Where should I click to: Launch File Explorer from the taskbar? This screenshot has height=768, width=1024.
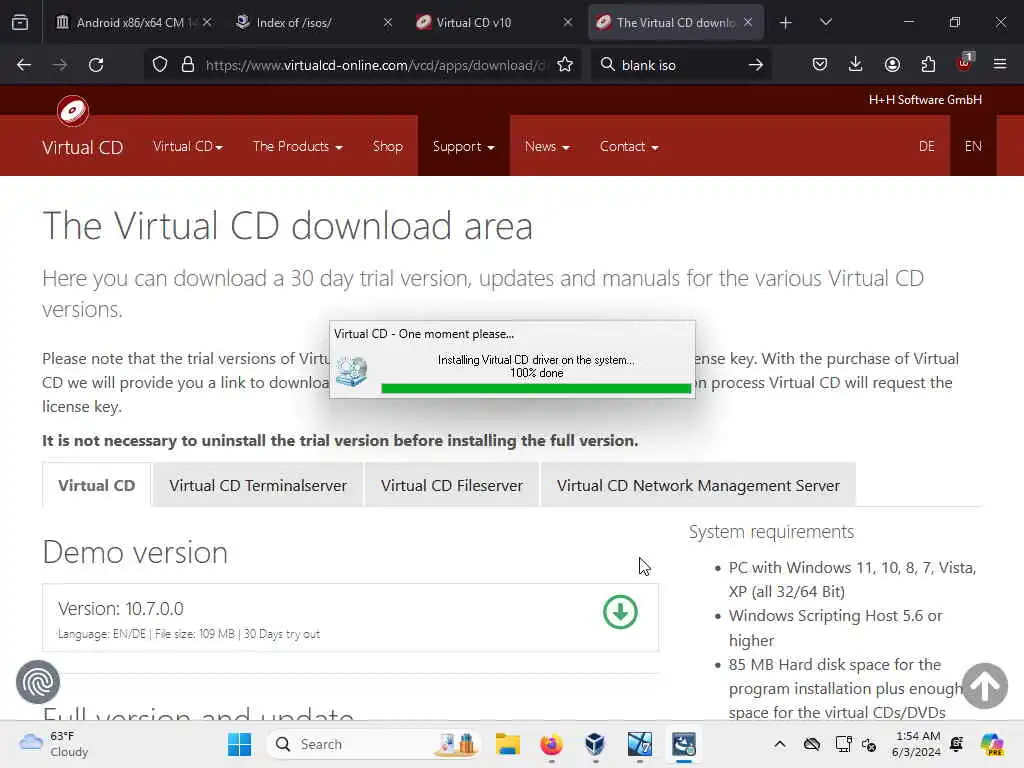[x=507, y=744]
